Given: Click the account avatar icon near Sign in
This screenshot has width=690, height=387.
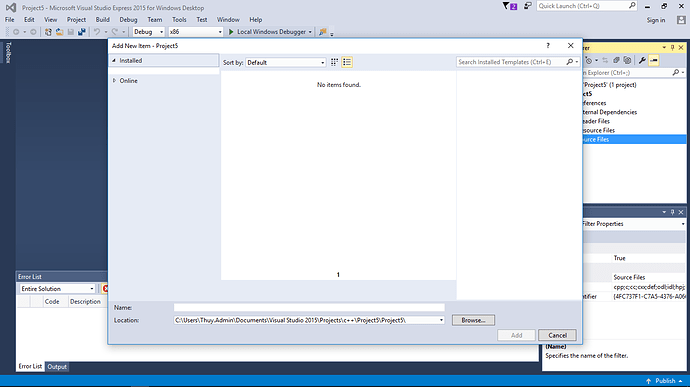Looking at the screenshot, I should click(681, 20).
